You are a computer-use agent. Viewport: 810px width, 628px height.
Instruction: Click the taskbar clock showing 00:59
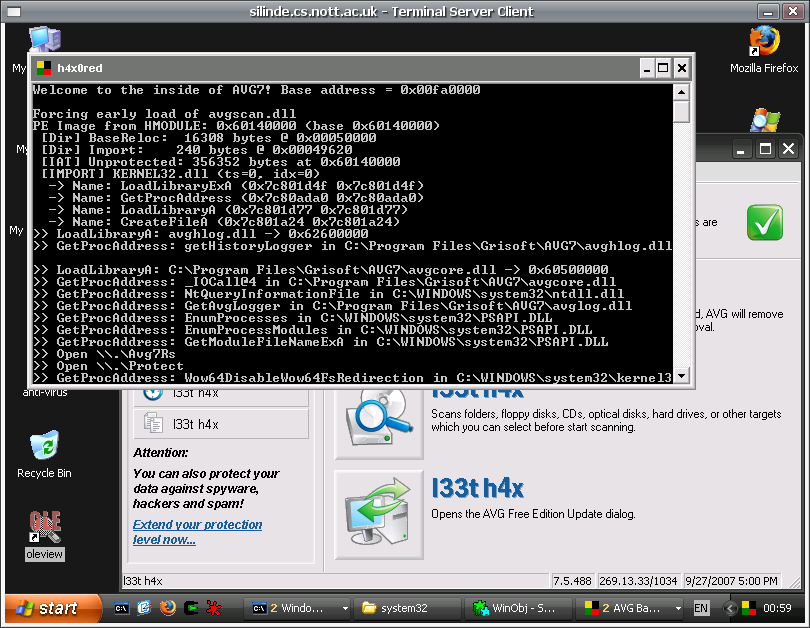point(777,608)
